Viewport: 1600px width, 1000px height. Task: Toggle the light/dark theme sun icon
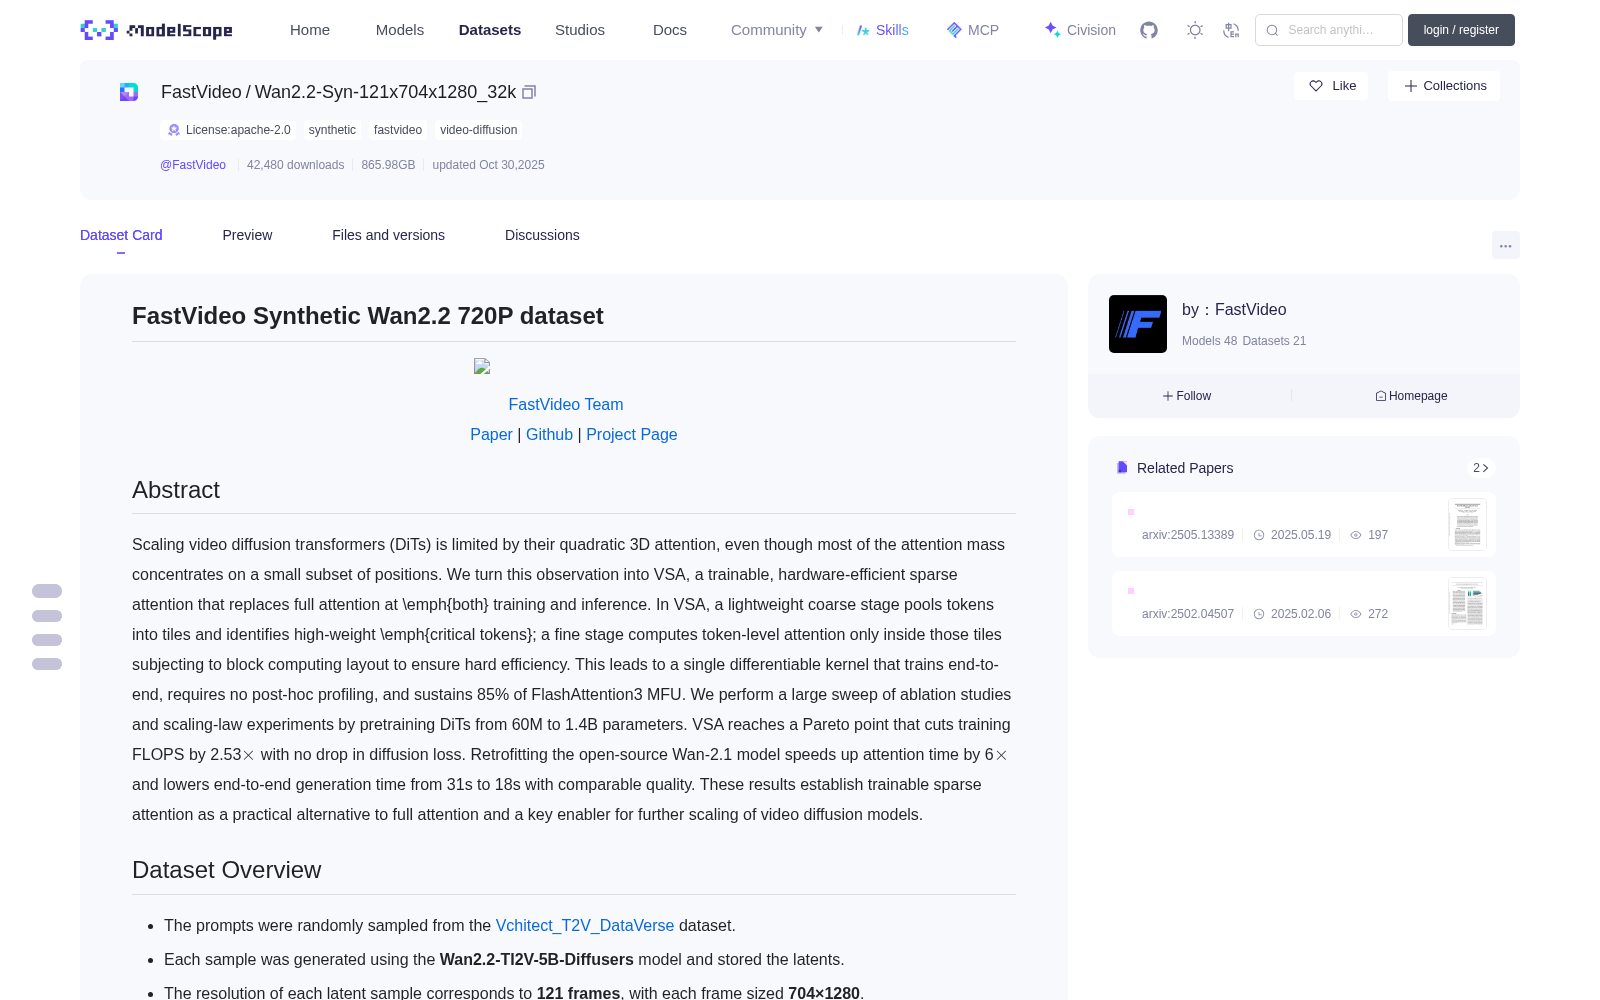click(x=1195, y=30)
